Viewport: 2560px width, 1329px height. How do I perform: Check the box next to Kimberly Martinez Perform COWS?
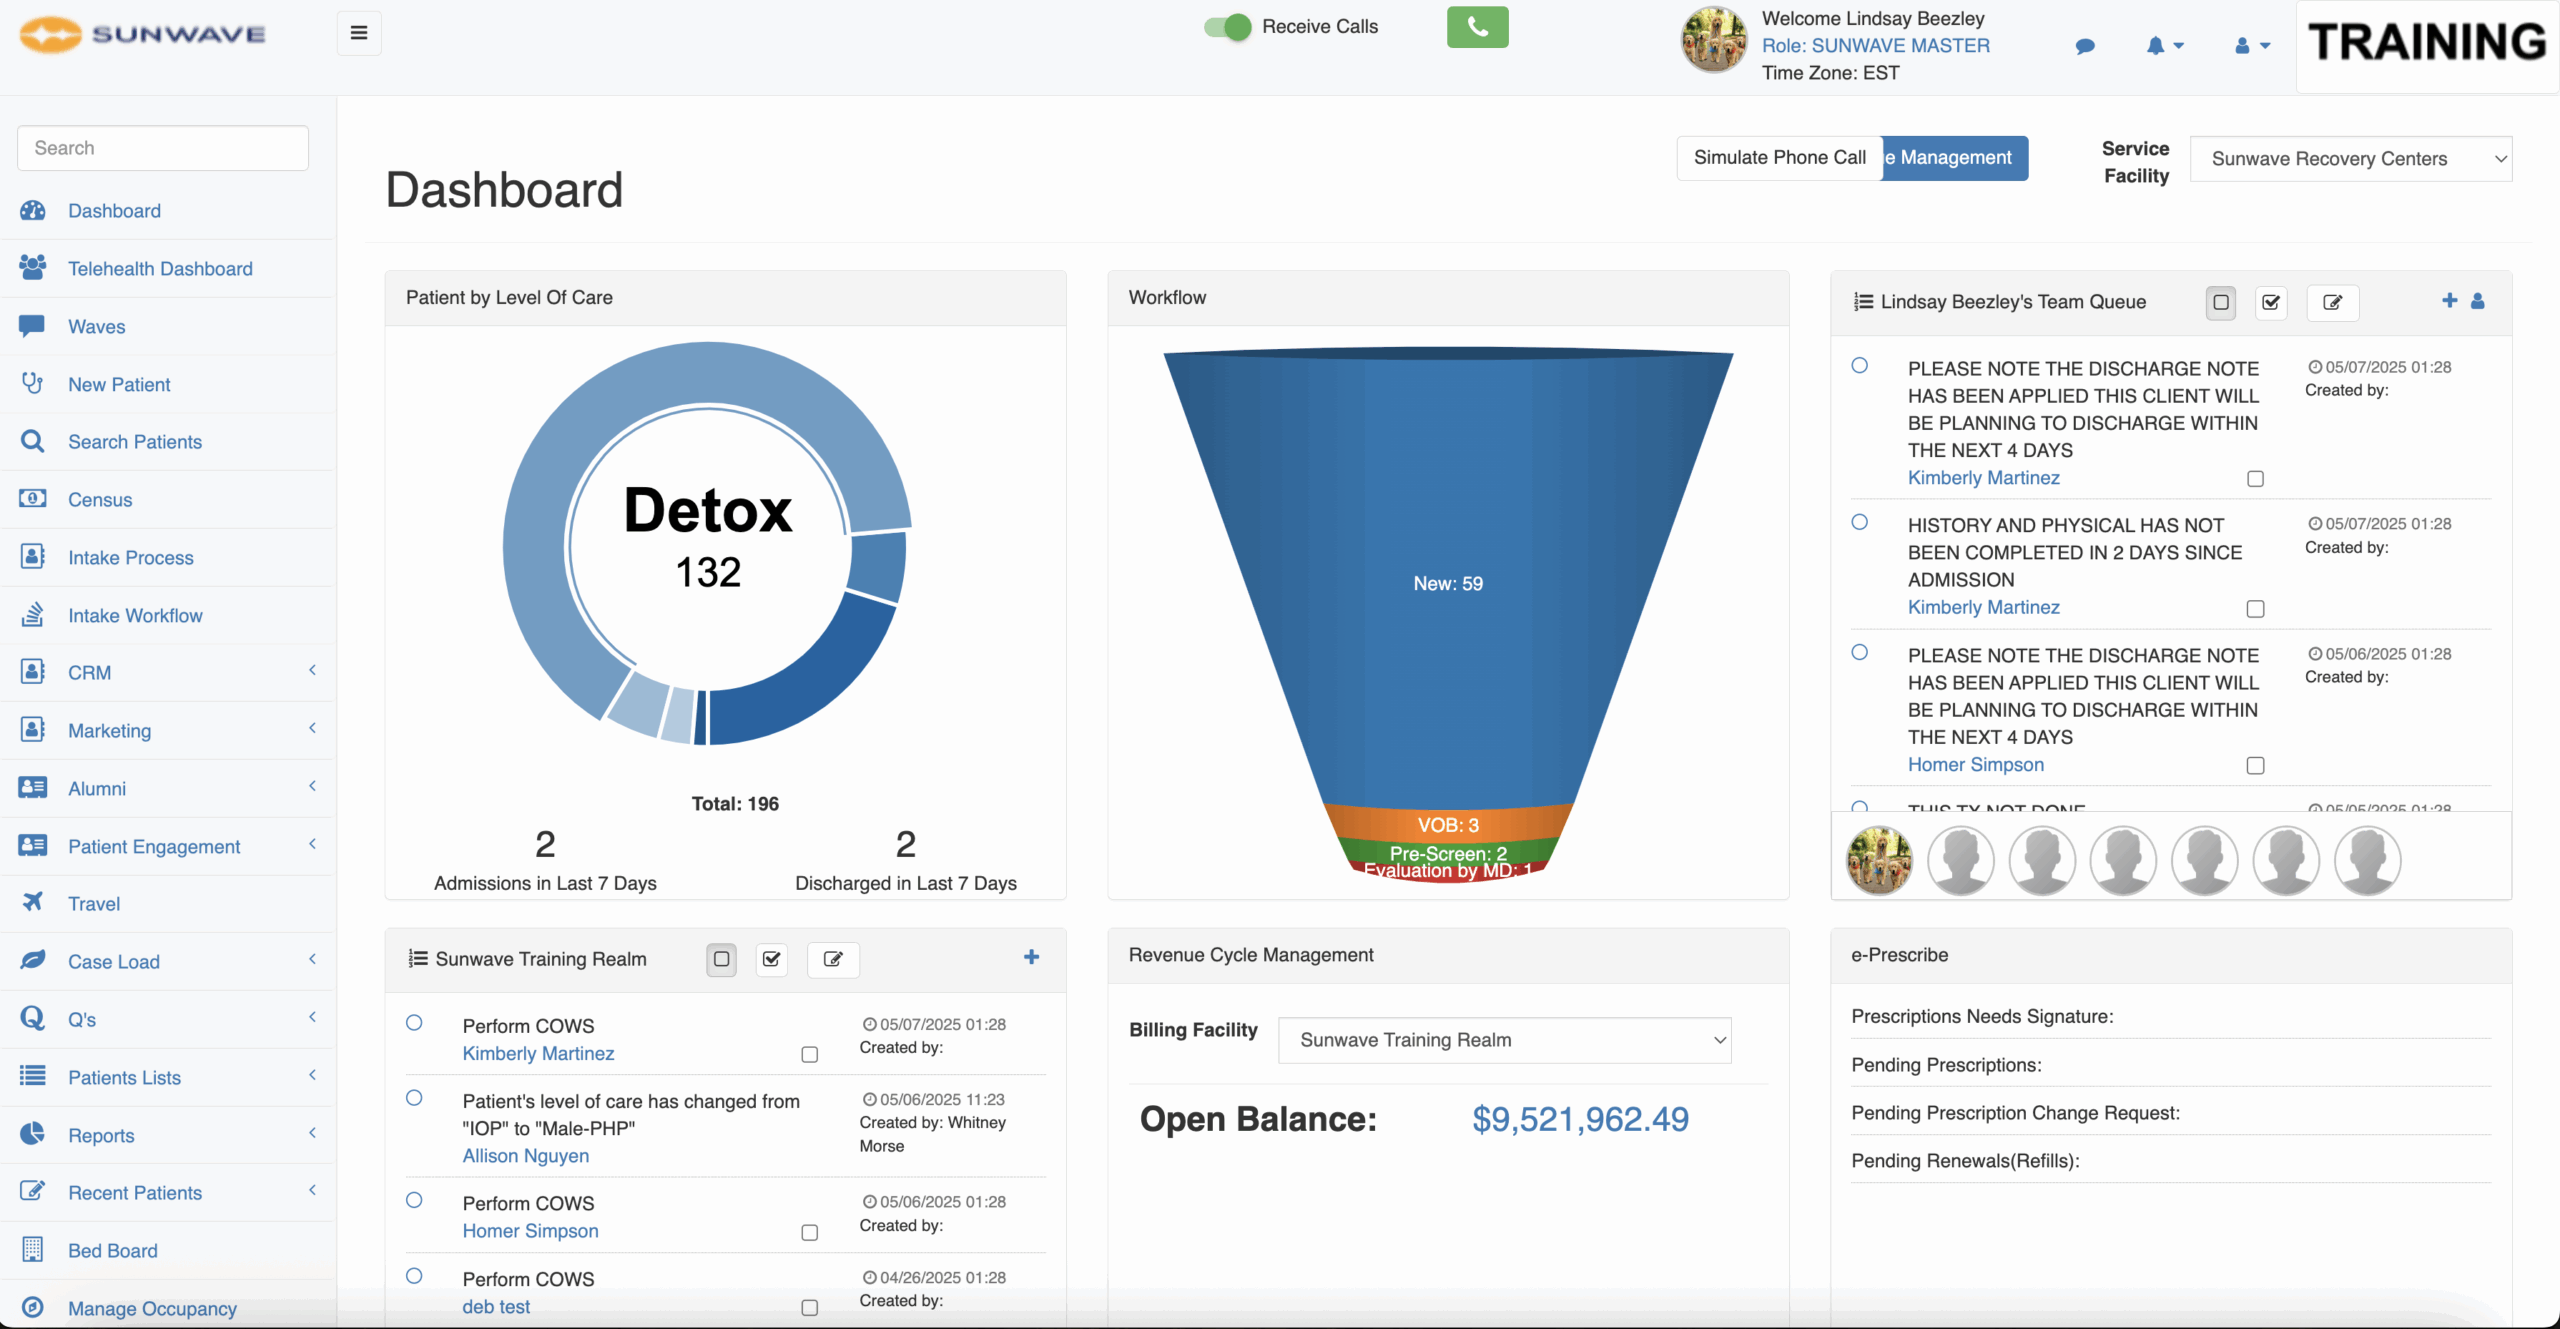(810, 1054)
